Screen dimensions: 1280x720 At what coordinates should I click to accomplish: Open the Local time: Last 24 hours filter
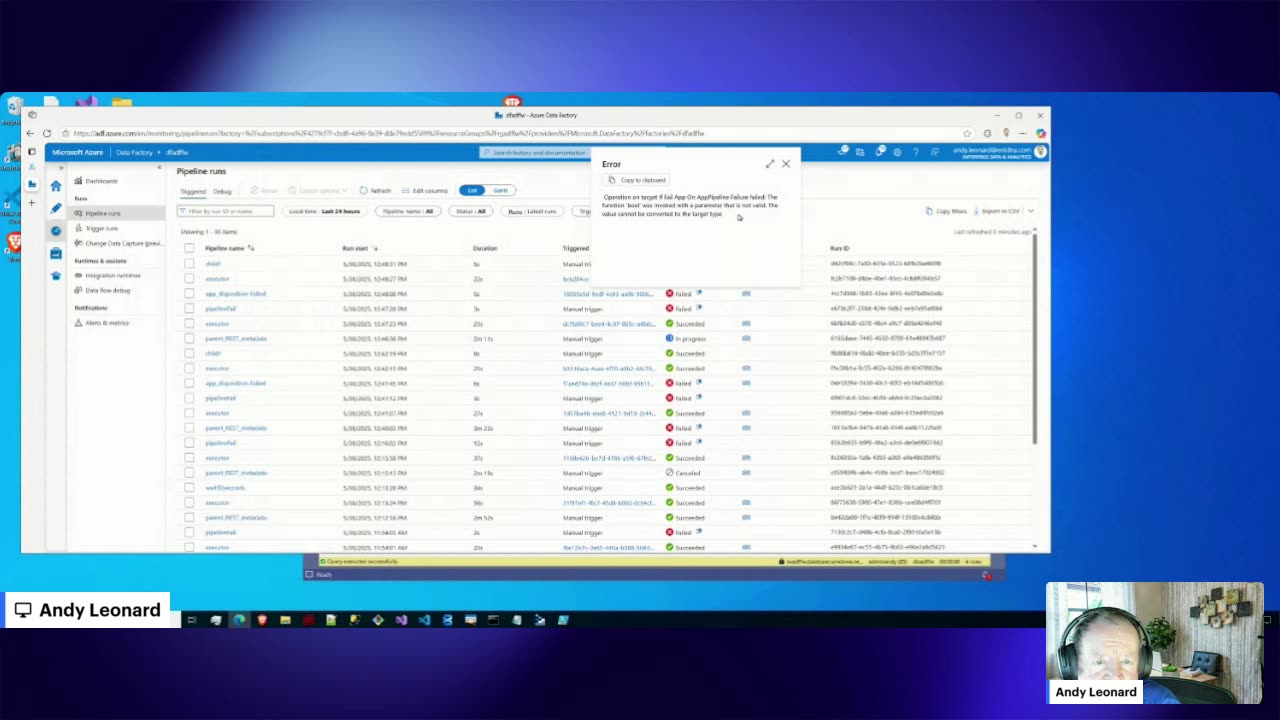pos(324,211)
